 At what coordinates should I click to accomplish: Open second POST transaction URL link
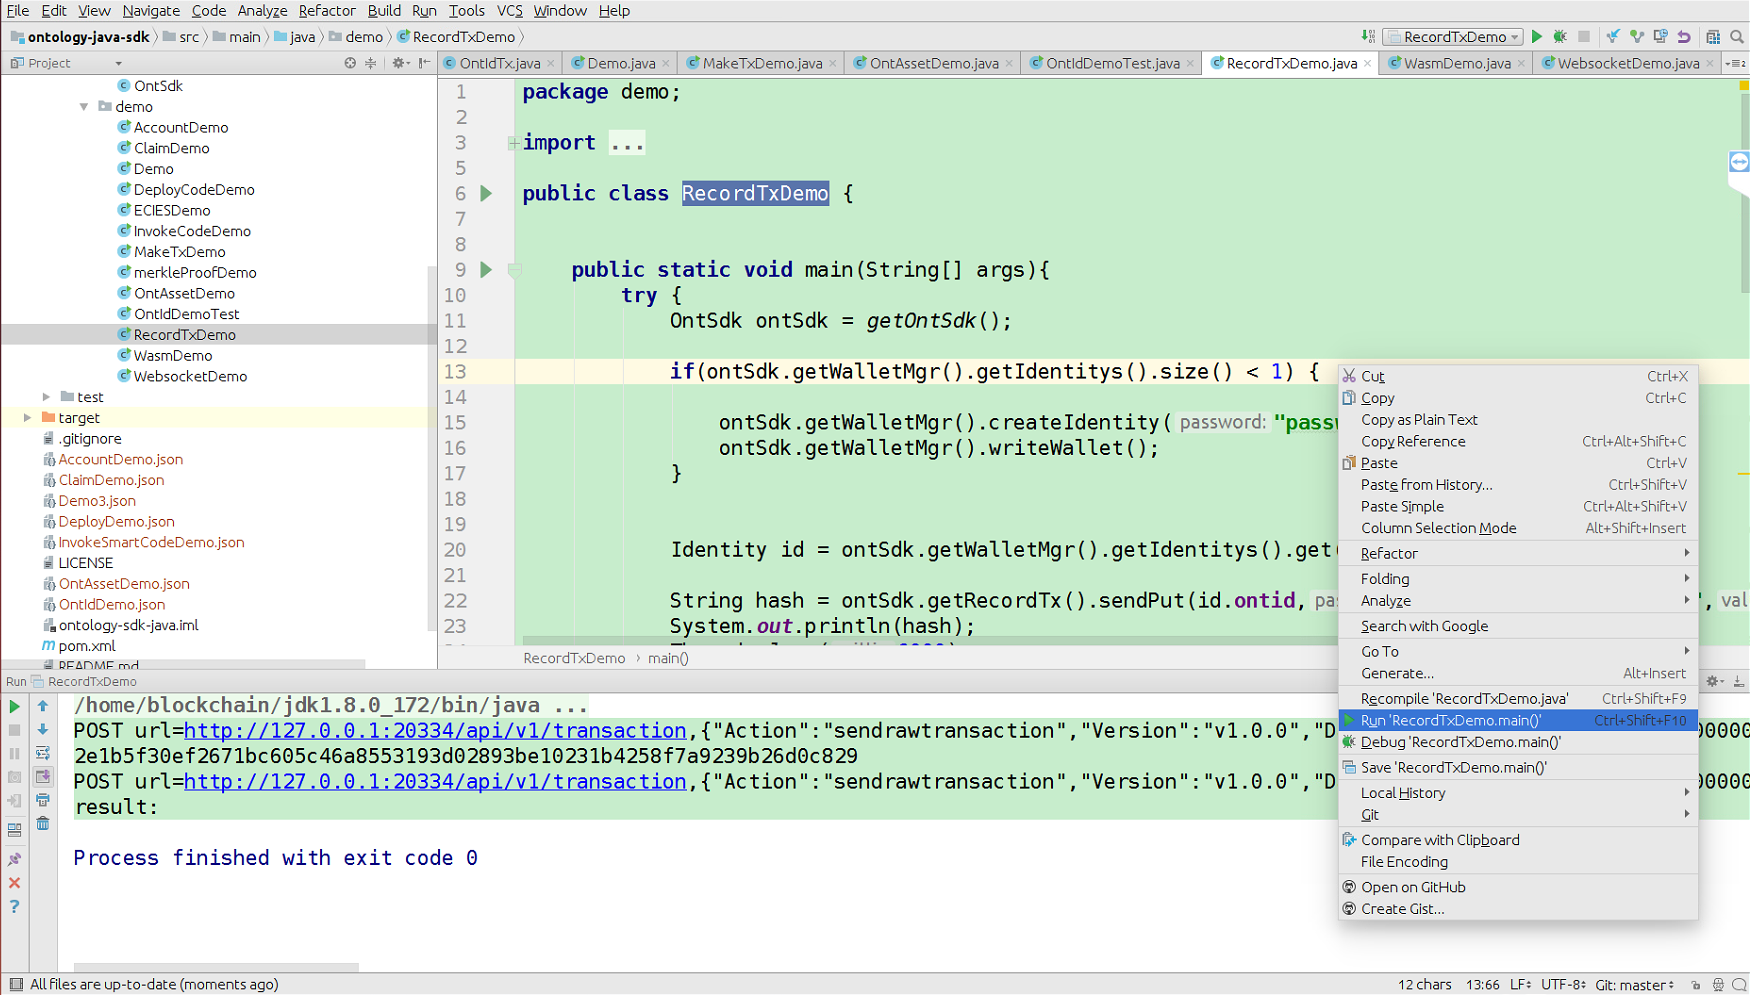[x=435, y=782]
